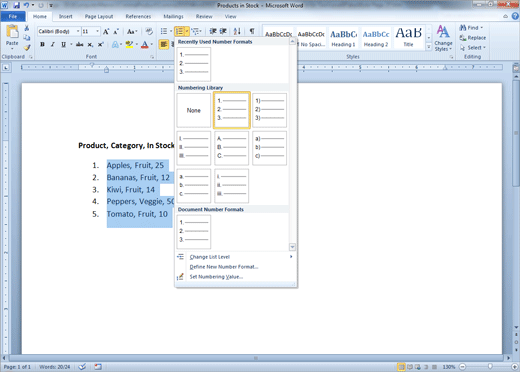Click the 130% zoom level
This screenshot has height=372, width=520.
tap(449, 367)
